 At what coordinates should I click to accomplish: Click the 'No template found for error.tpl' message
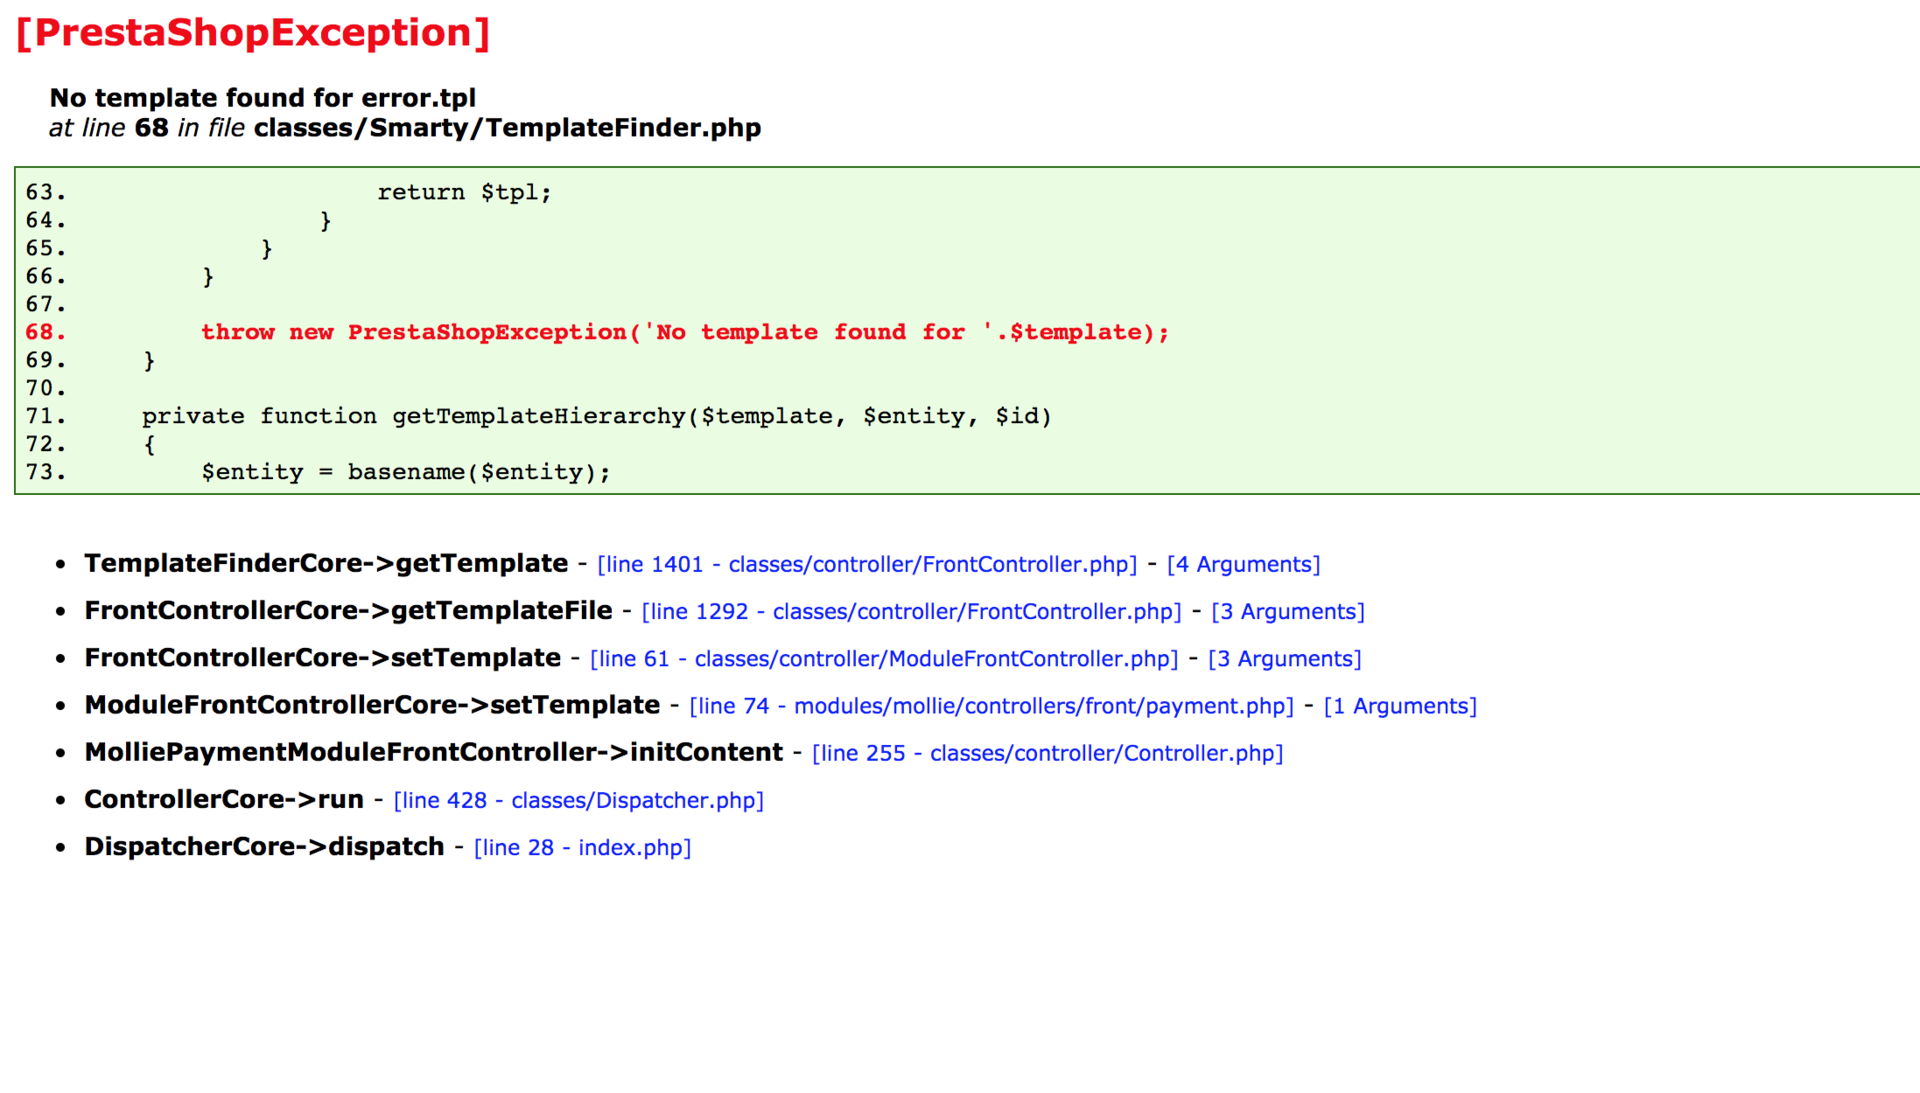tap(262, 98)
